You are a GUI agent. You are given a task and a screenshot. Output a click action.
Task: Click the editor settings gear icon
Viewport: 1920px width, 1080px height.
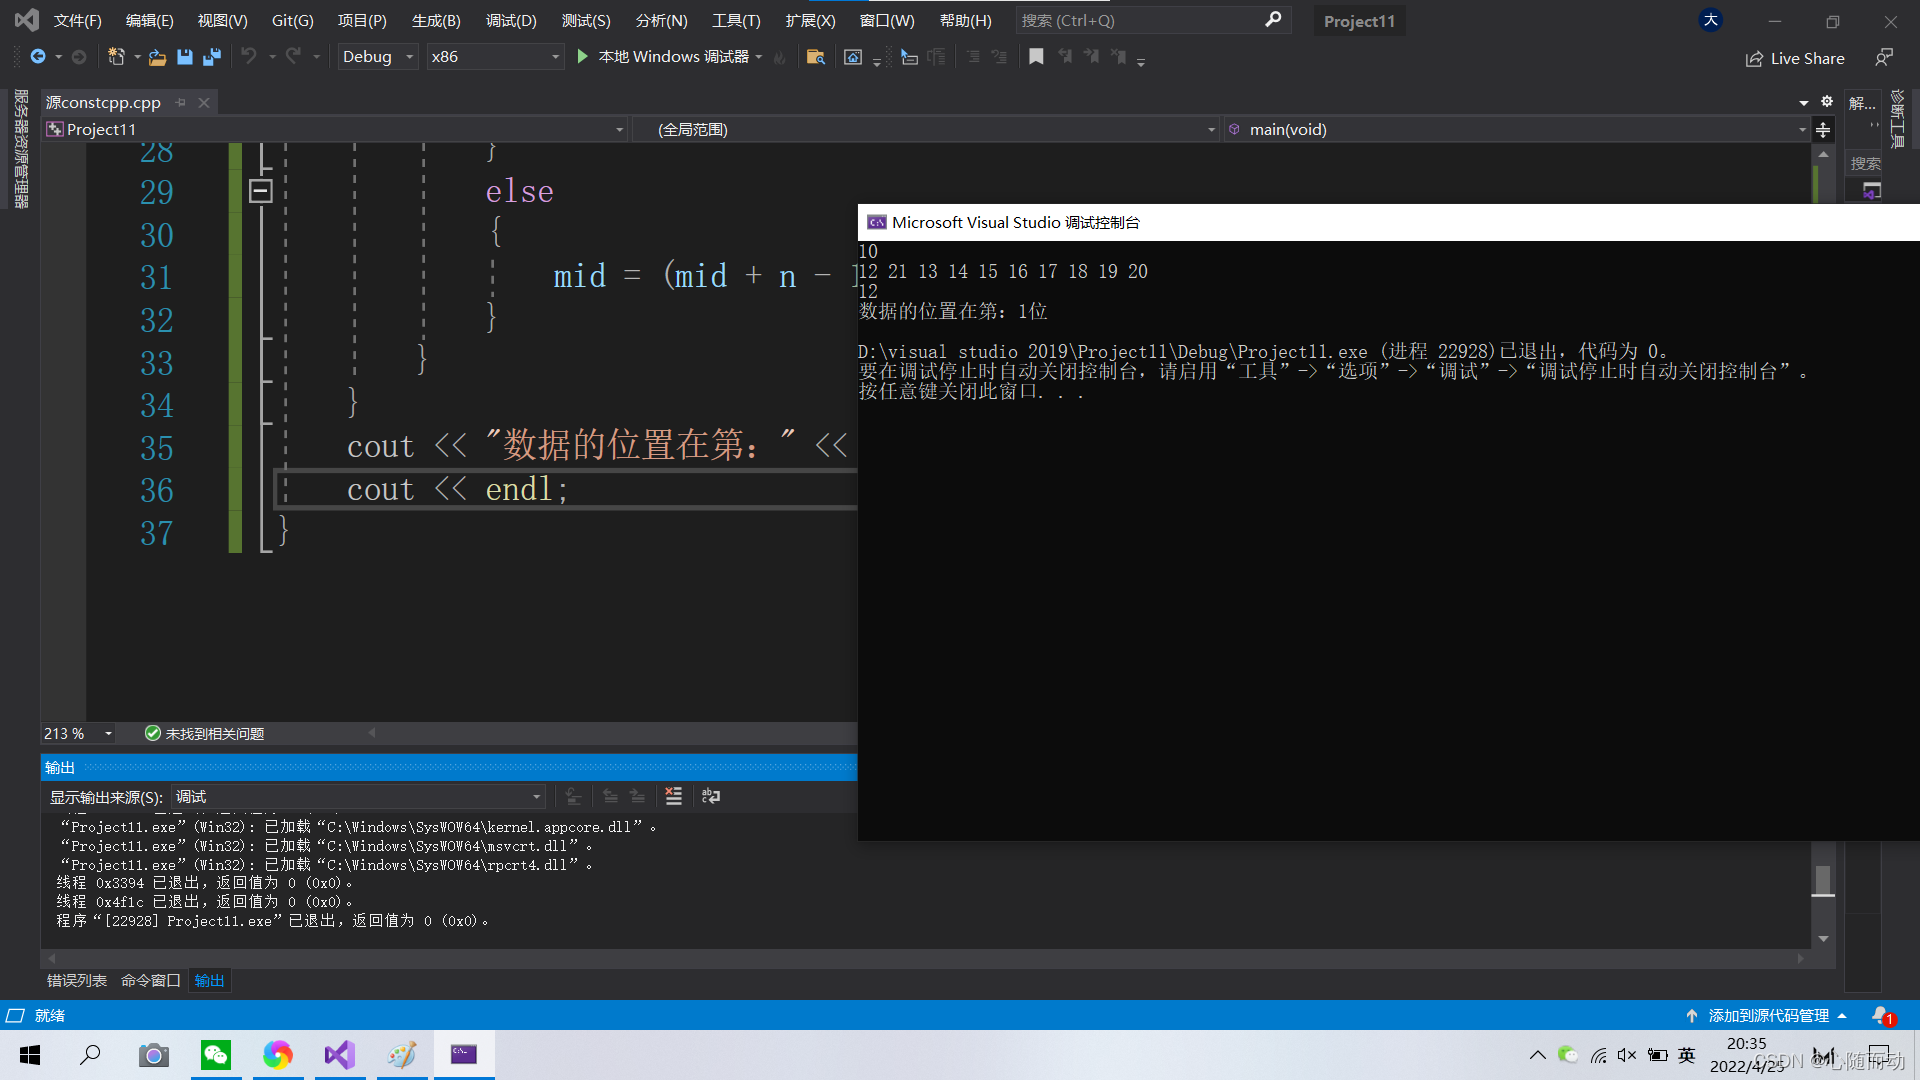[x=1827, y=102]
